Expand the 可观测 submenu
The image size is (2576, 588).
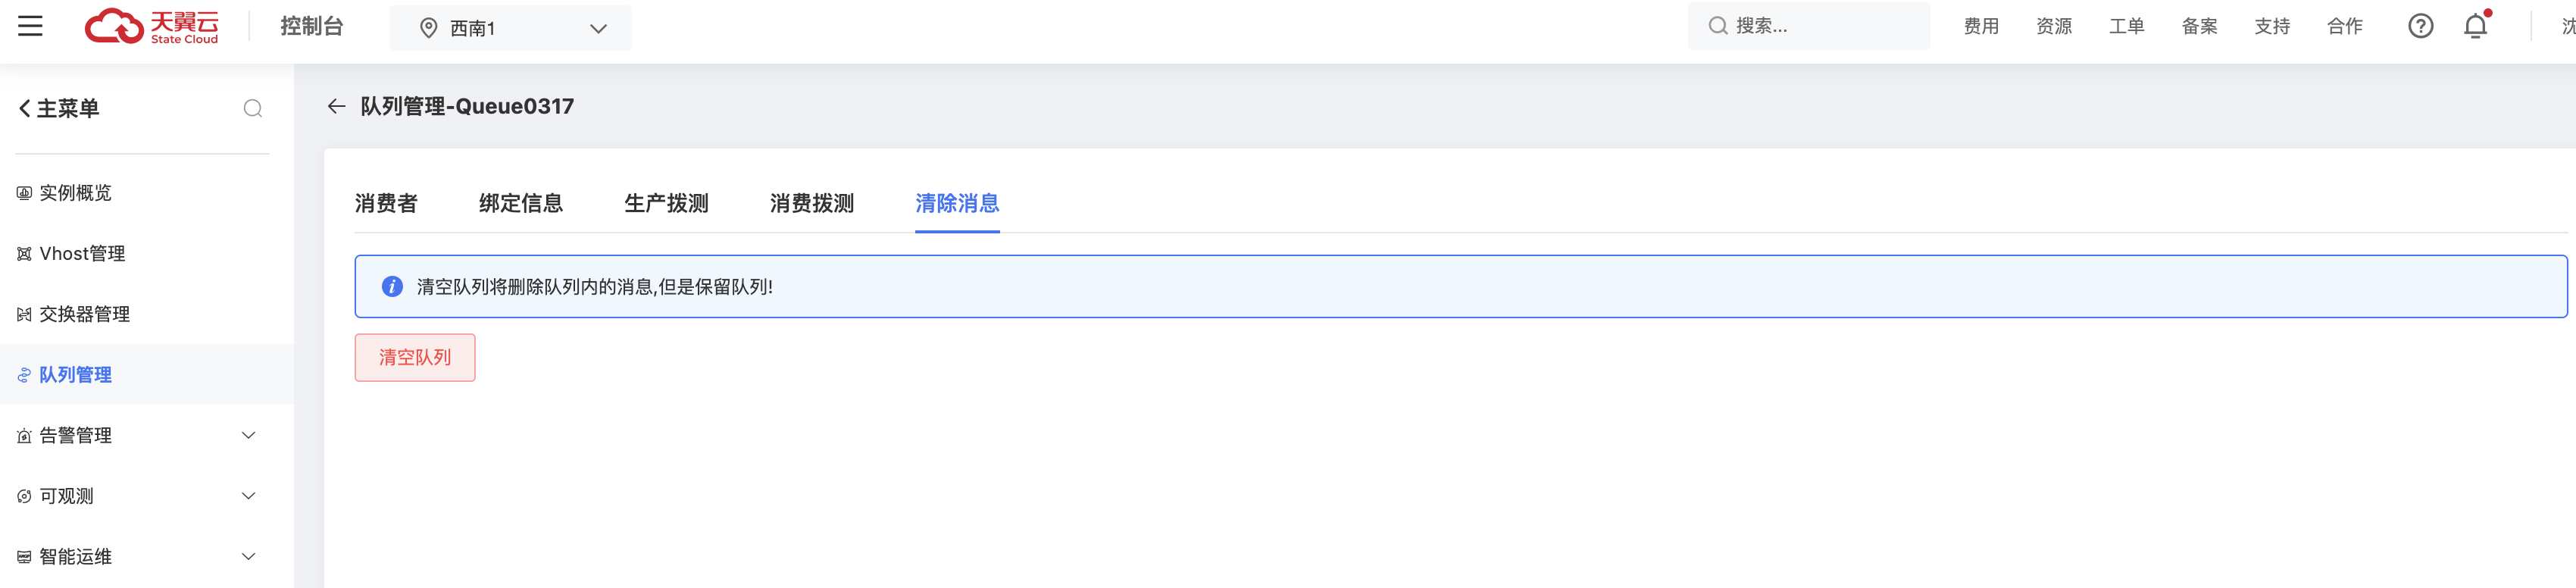click(x=249, y=496)
